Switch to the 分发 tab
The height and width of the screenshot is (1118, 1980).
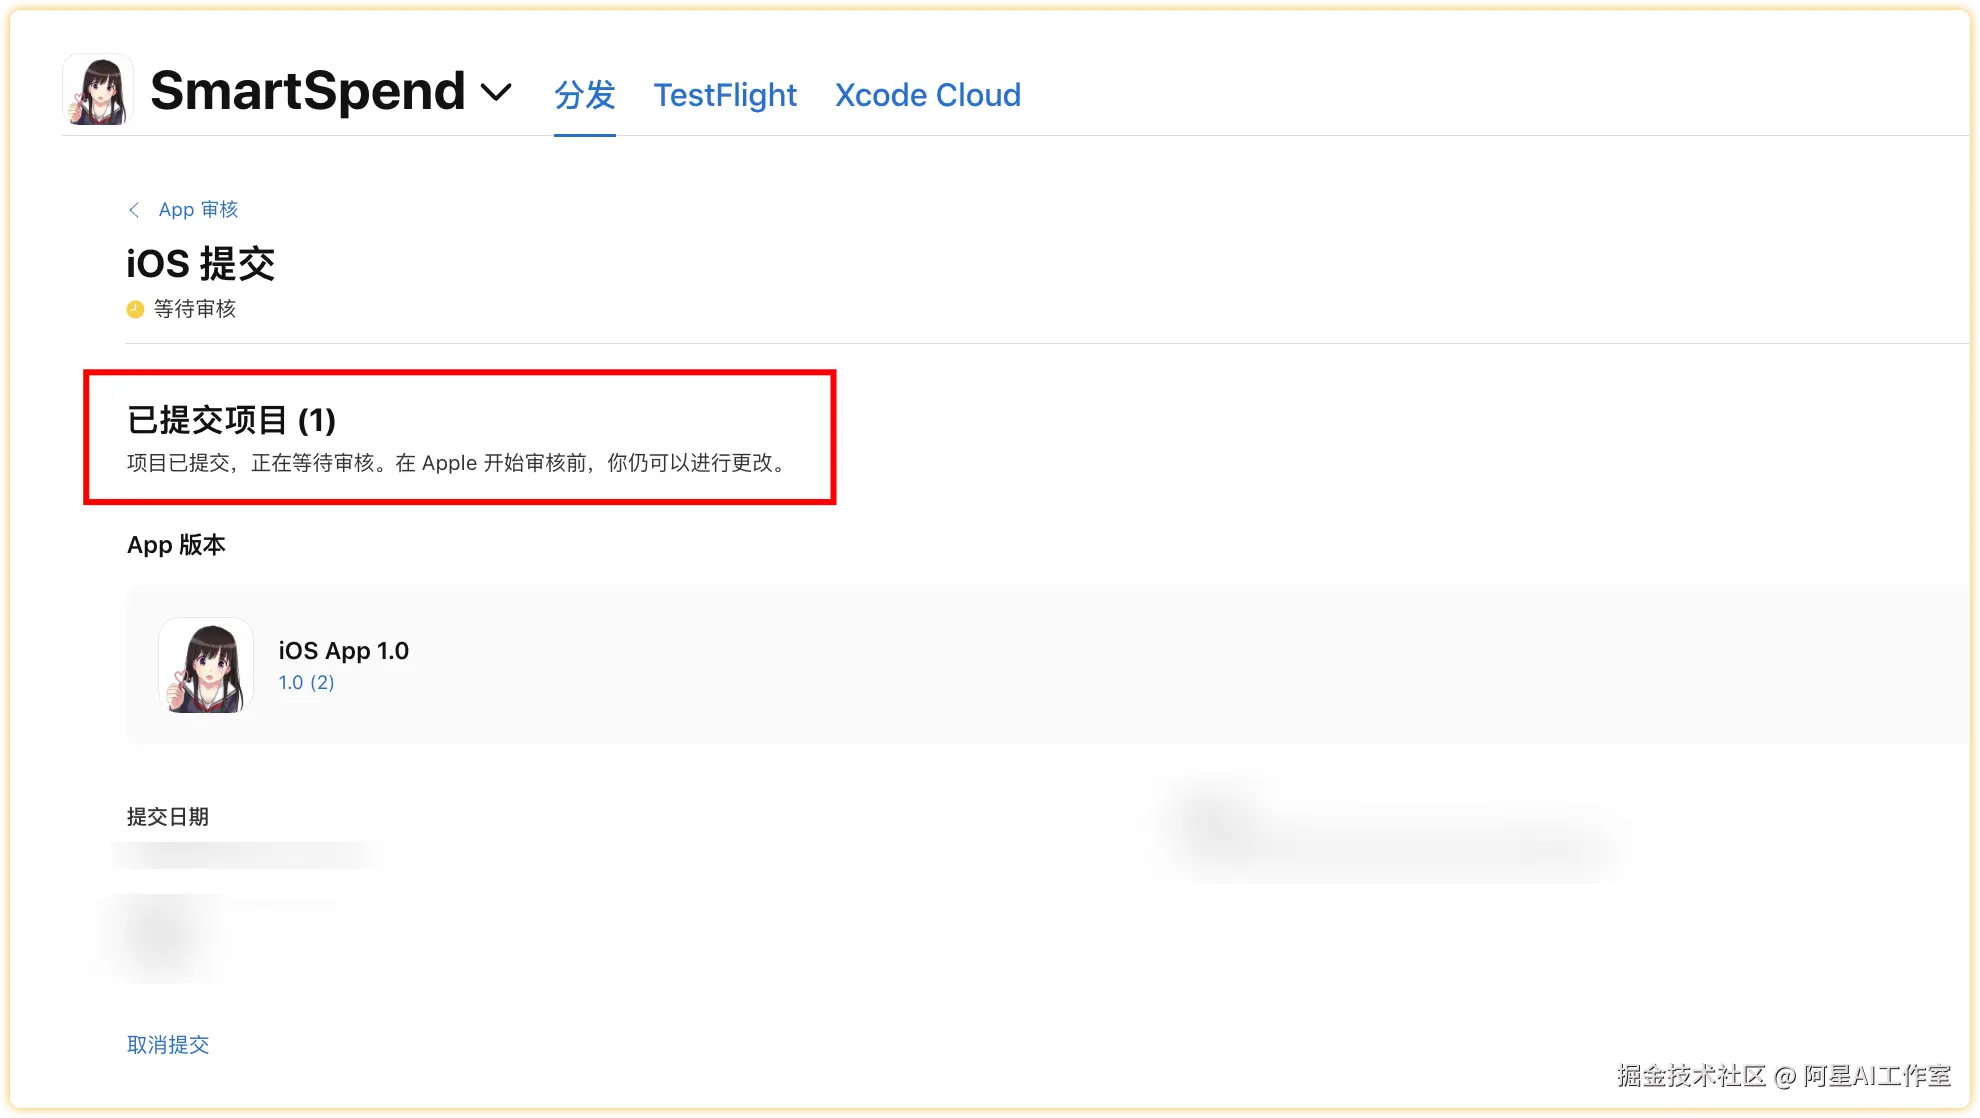pos(584,95)
